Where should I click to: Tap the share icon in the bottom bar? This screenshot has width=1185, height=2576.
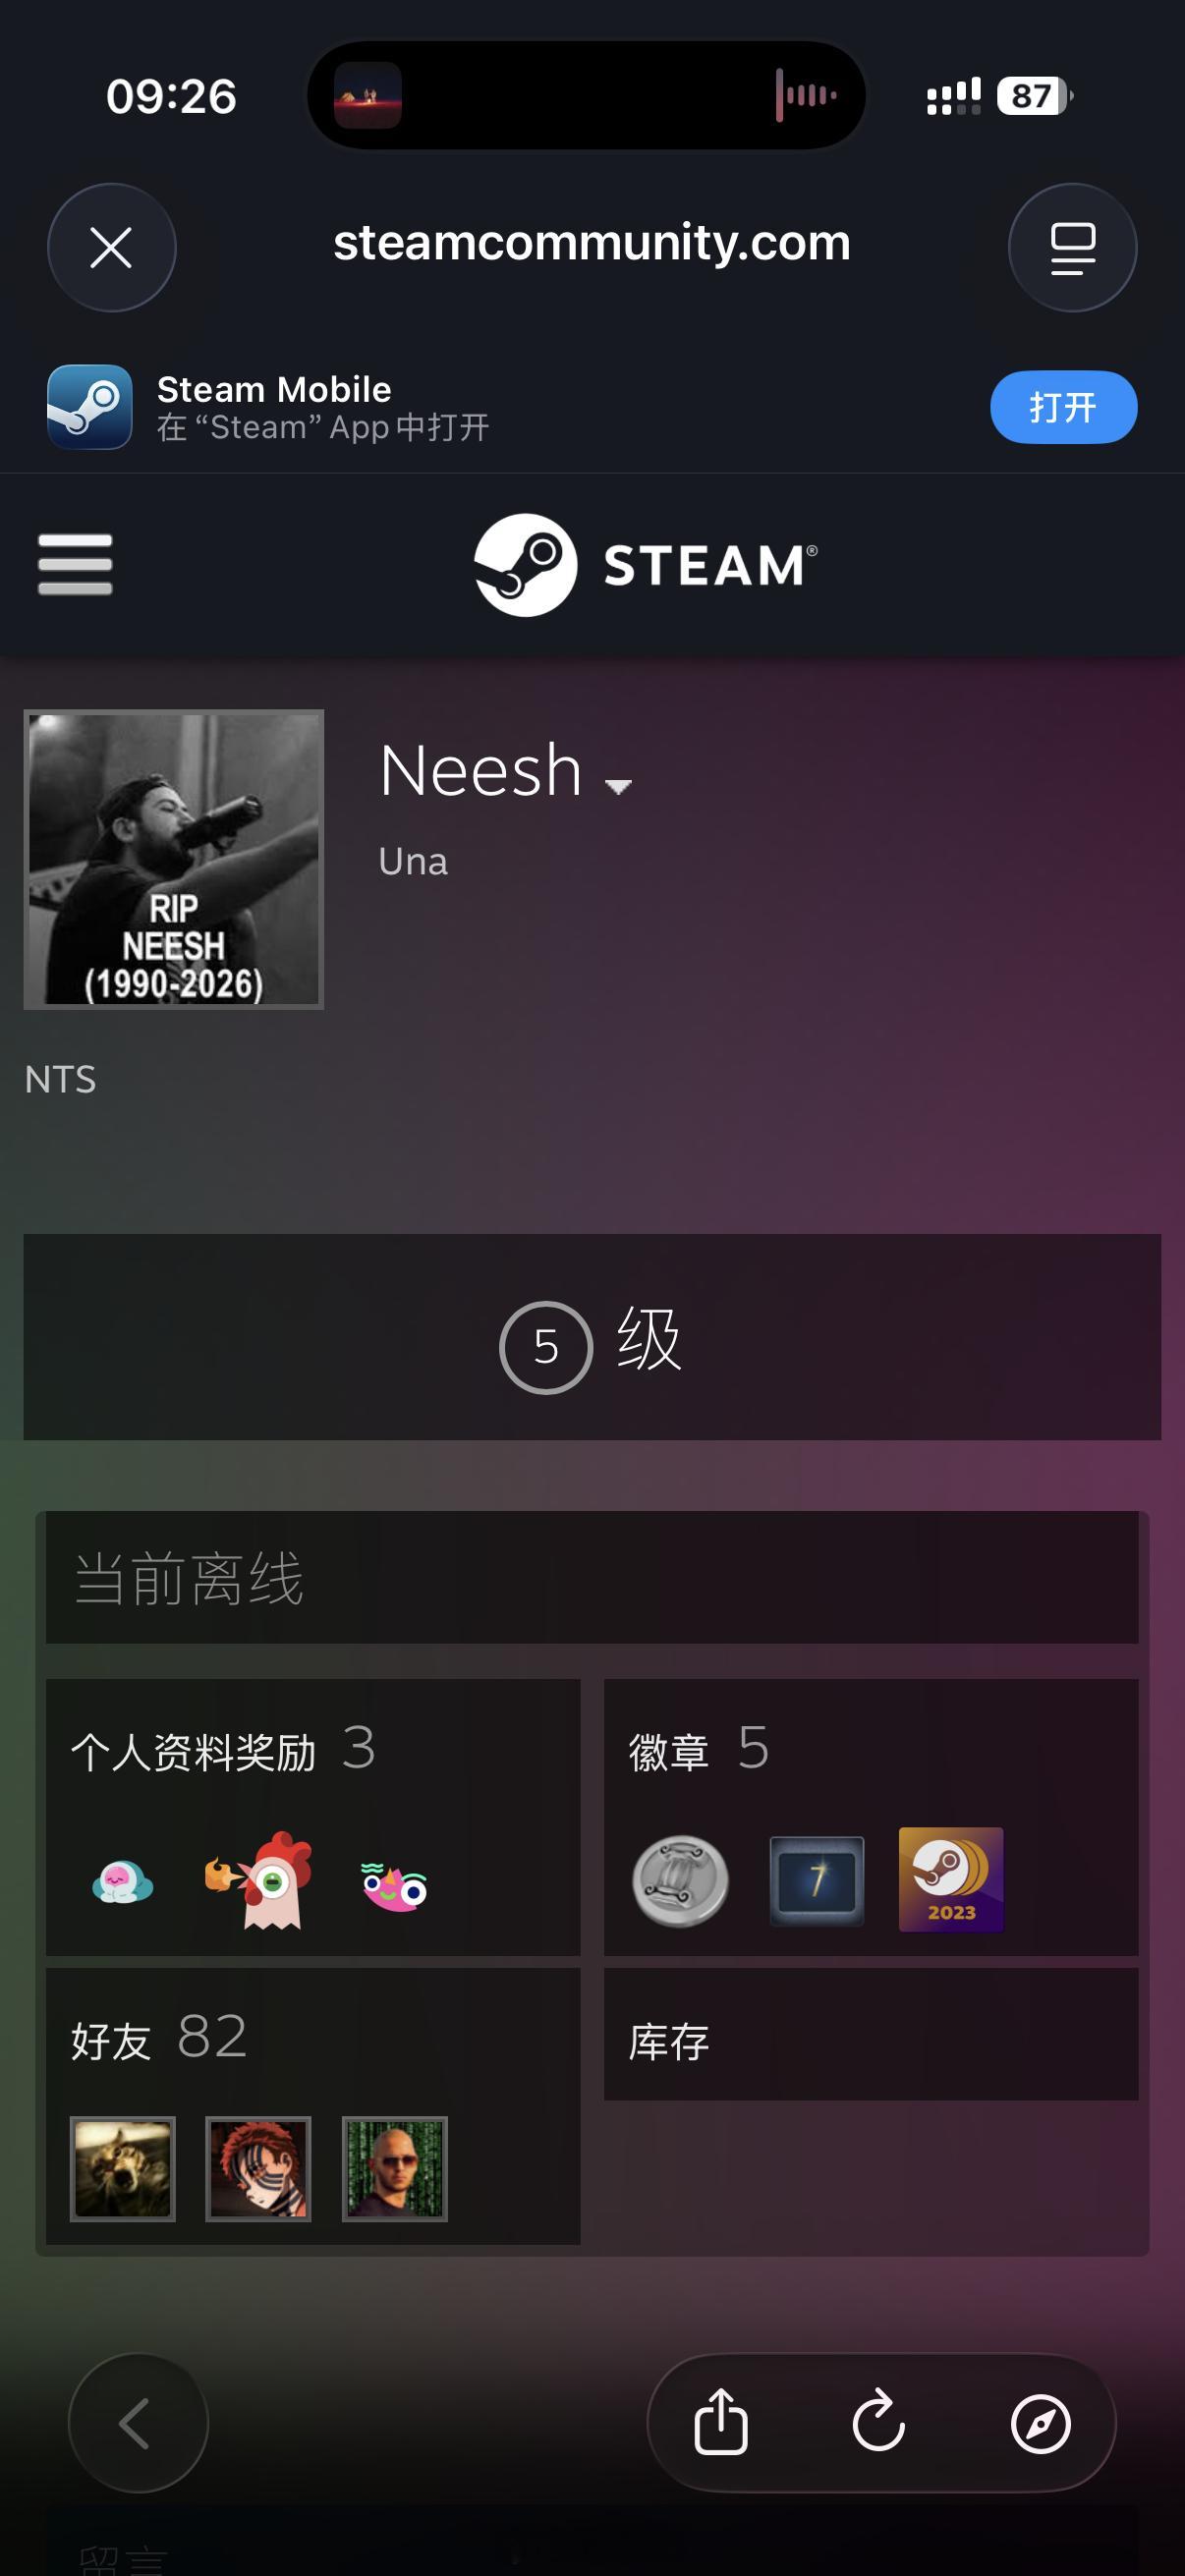click(721, 2423)
